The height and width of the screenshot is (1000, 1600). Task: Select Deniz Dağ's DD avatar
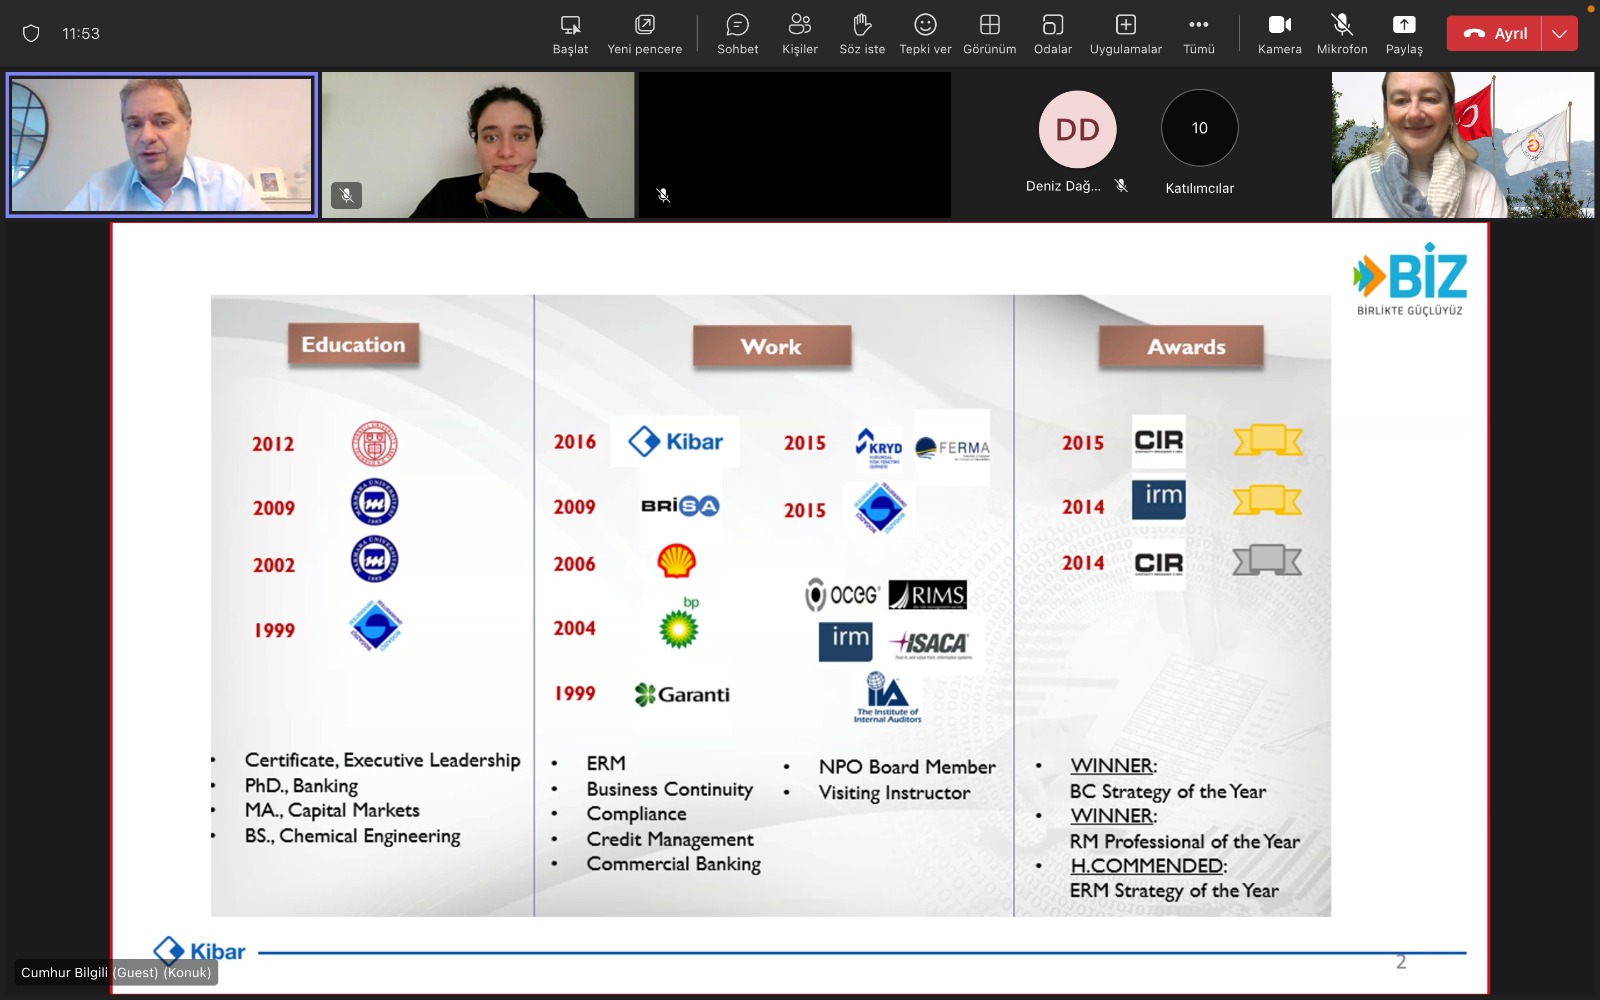pos(1077,130)
